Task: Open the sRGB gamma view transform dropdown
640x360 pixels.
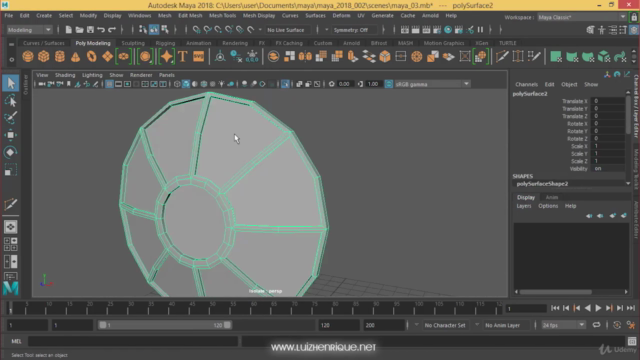Action: [x=432, y=84]
